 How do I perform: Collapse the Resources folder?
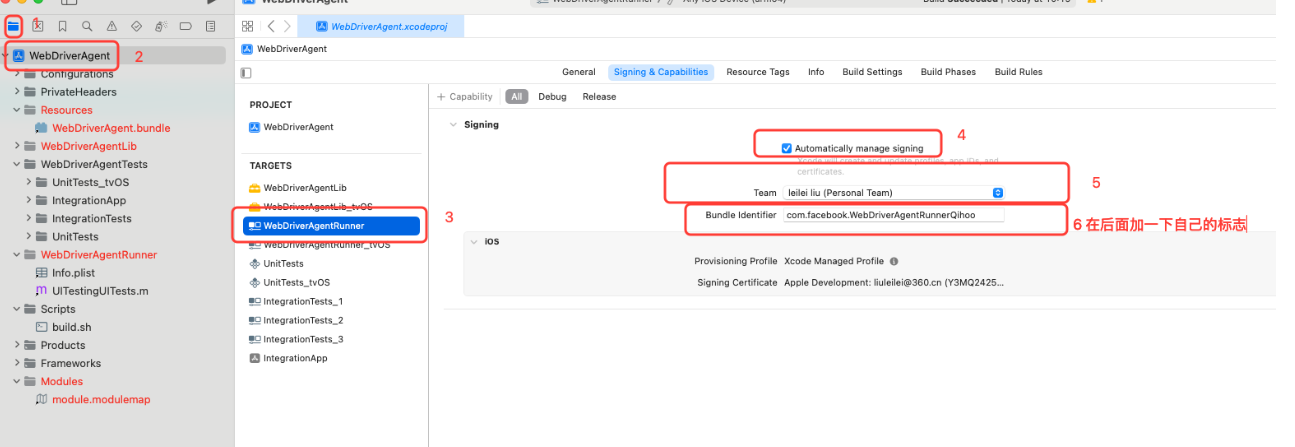coord(17,110)
